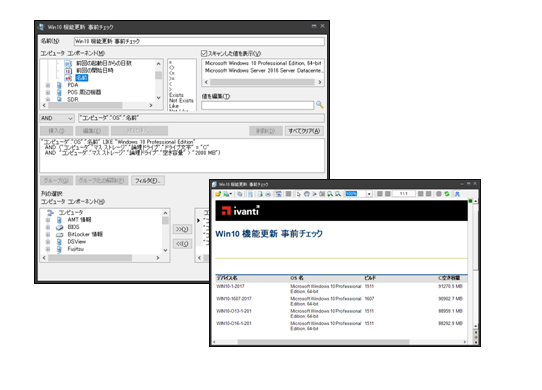Click the green refresh icon

coord(447,194)
